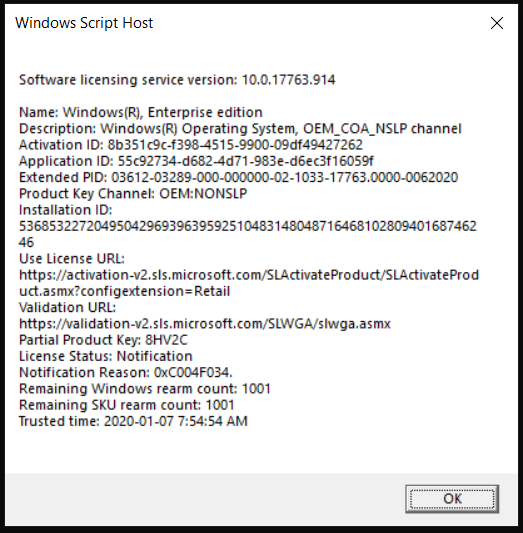
Task: Select the Activation ID value line
Action: point(191,145)
